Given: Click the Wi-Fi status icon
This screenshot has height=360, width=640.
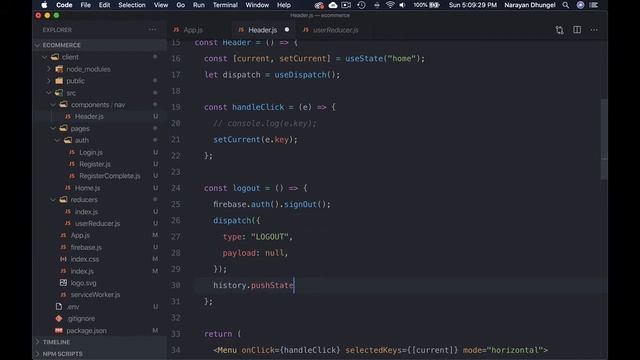Looking at the screenshot, I should (x=390, y=5).
